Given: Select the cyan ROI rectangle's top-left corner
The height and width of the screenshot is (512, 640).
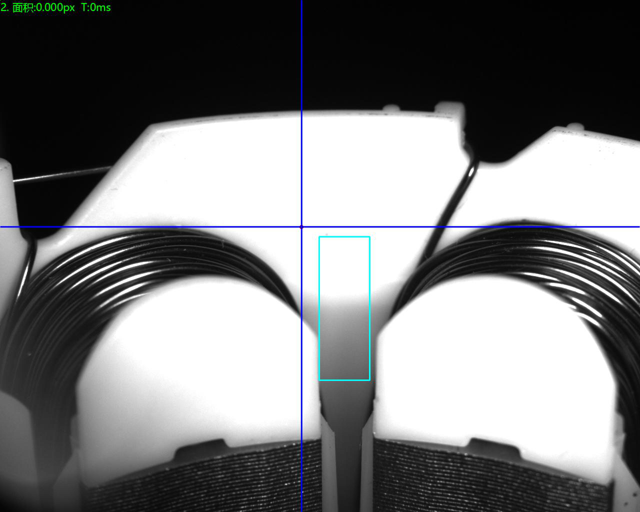Looking at the screenshot, I should 319,237.
